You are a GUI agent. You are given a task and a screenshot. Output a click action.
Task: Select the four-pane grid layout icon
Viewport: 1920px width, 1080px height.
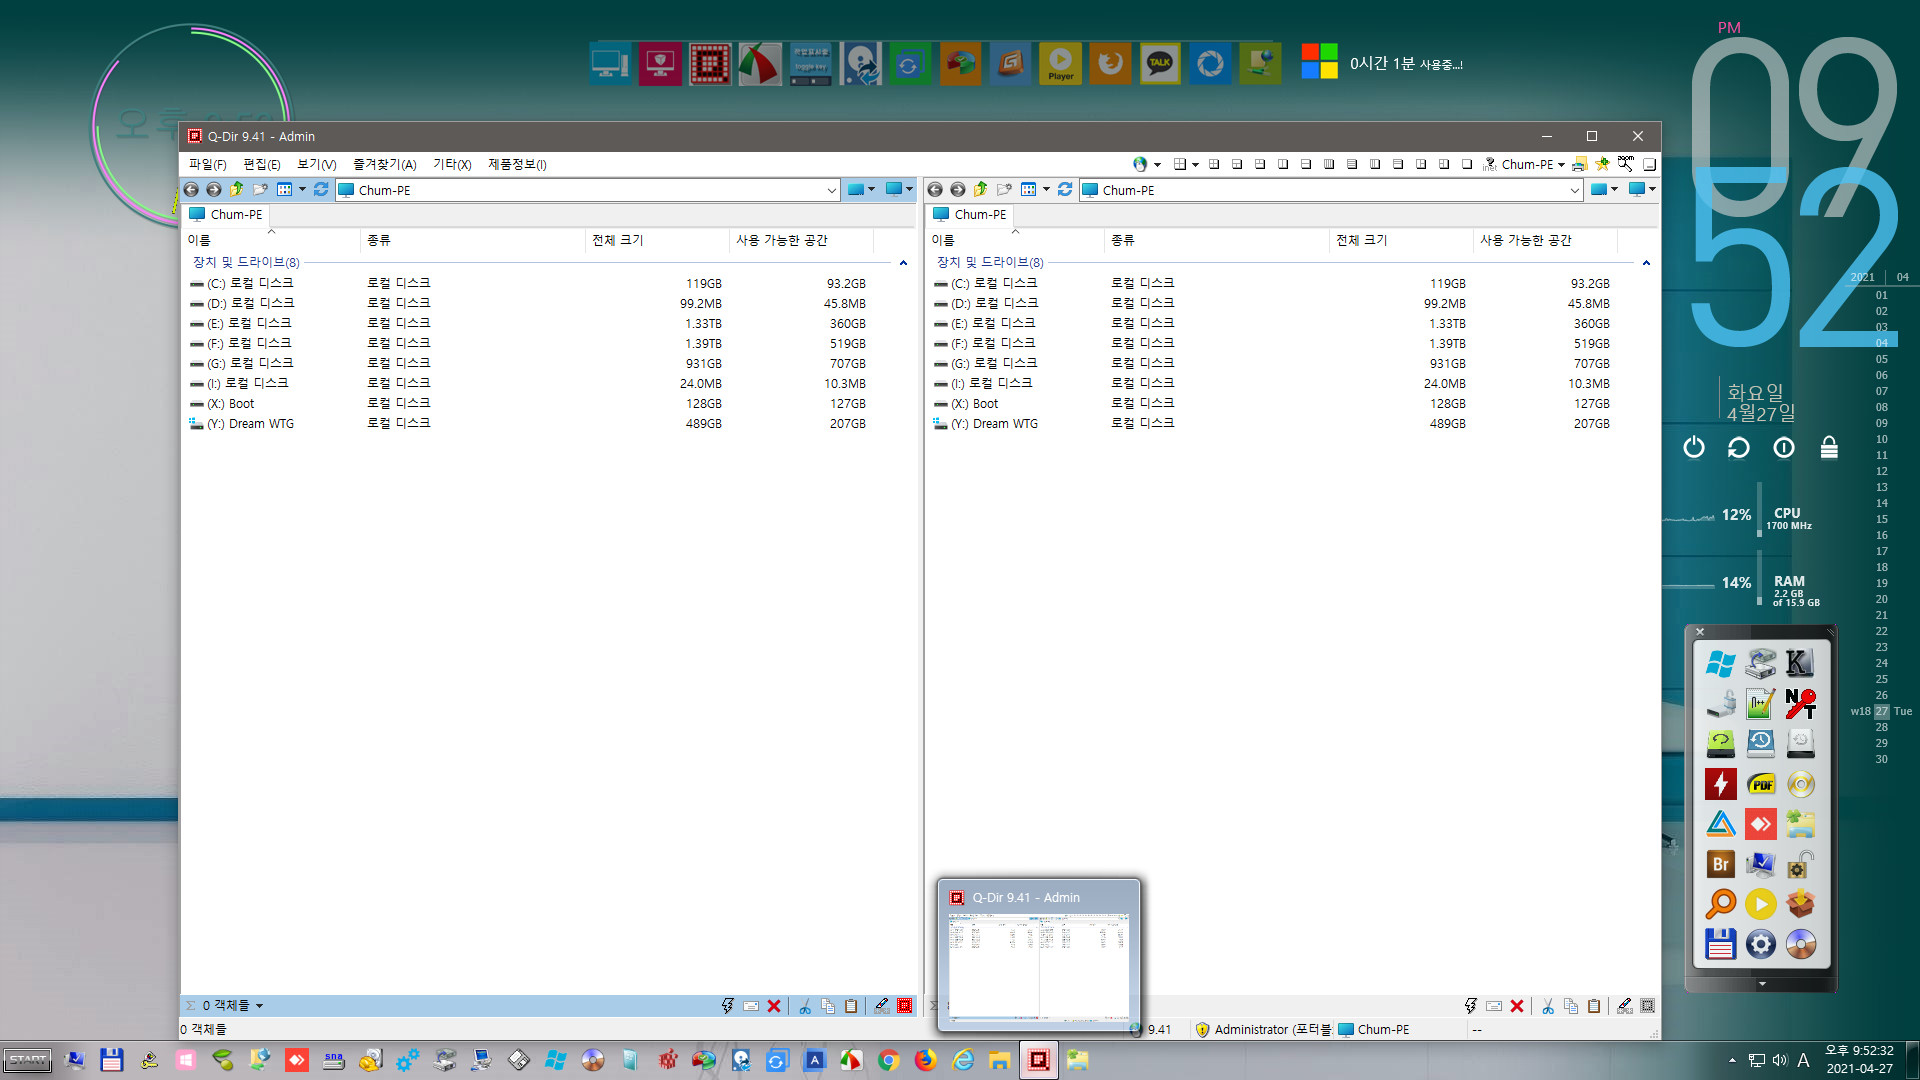coord(1214,164)
